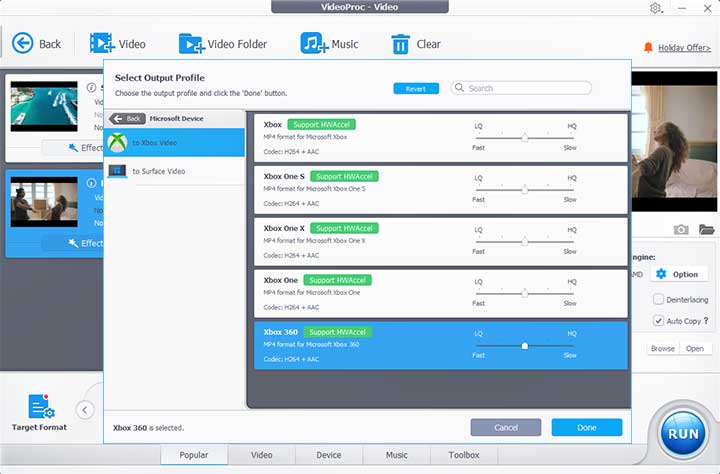The width and height of the screenshot is (720, 474).
Task: Add music with the Music icon
Action: 314,43
